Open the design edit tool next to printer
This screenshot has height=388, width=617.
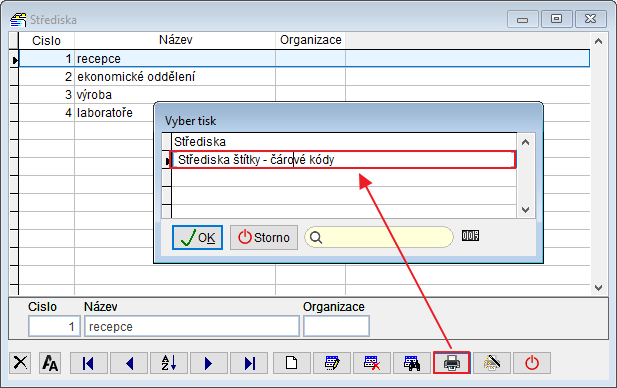[492, 362]
